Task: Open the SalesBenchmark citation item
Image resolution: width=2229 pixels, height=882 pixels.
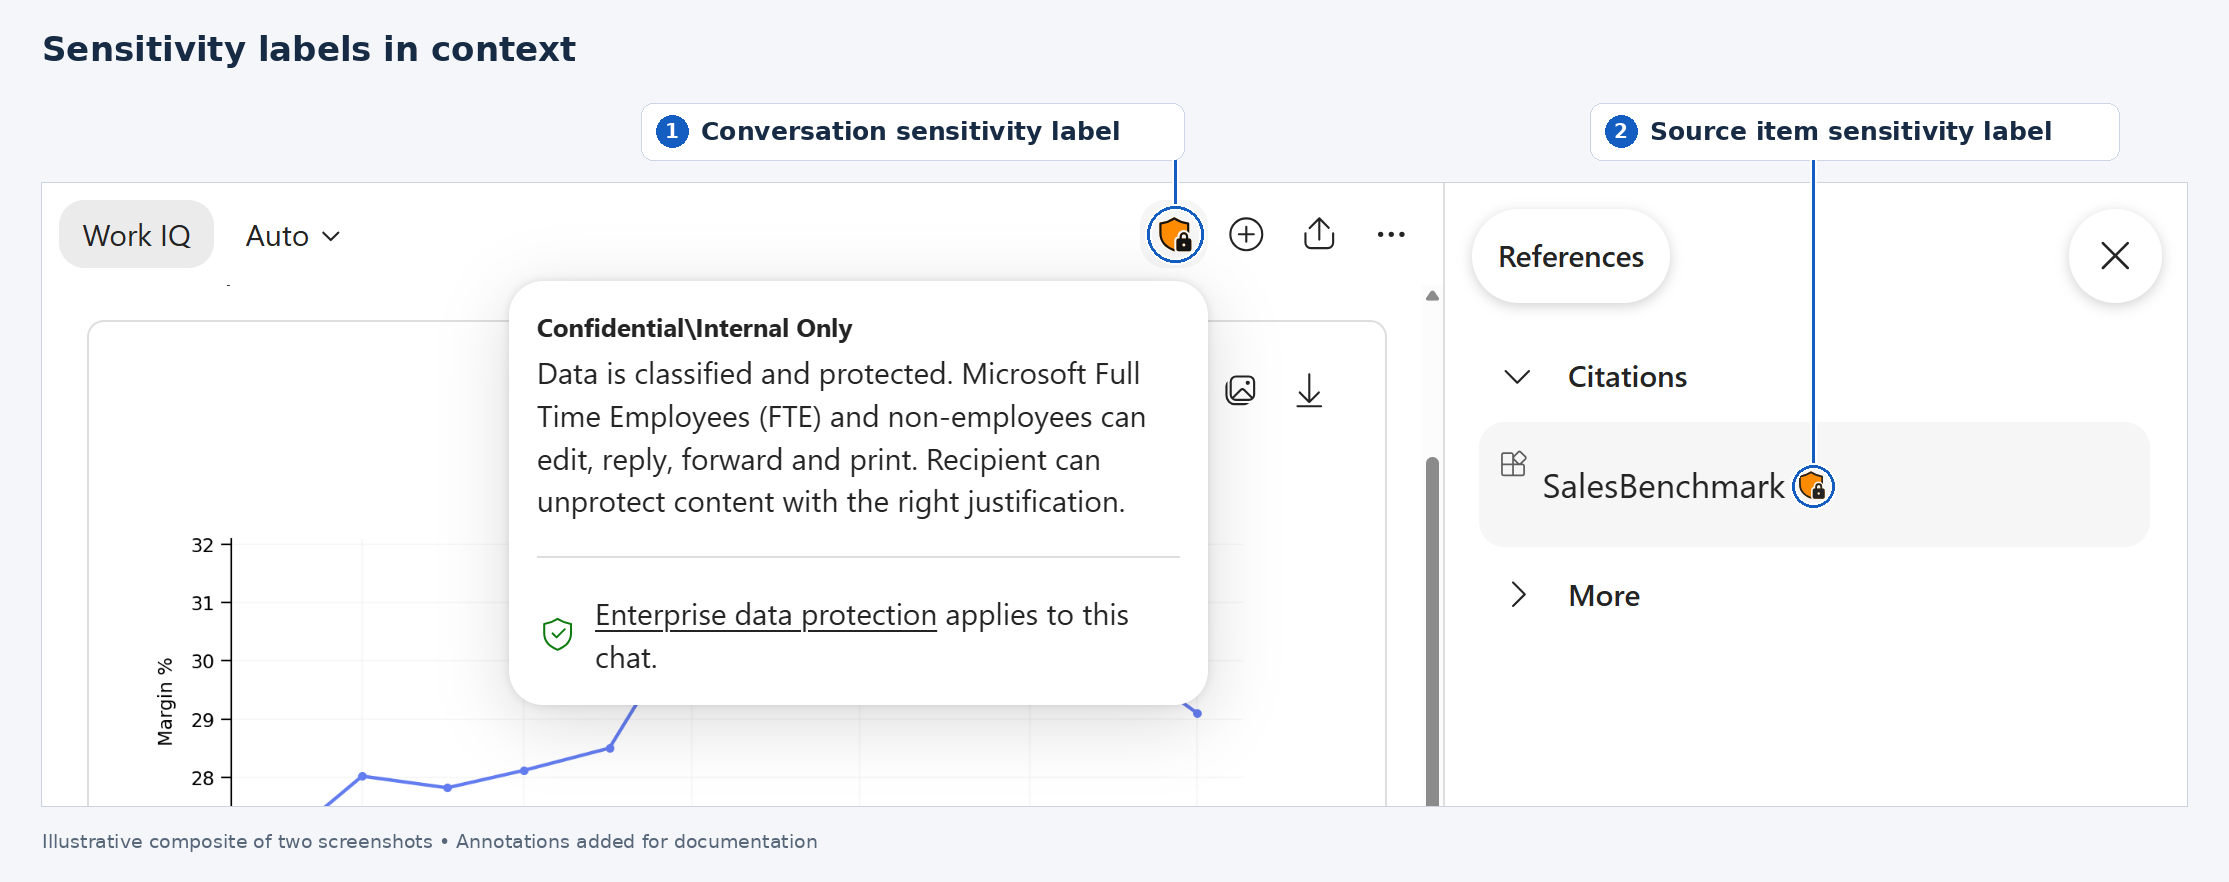Action: [x=1814, y=485]
